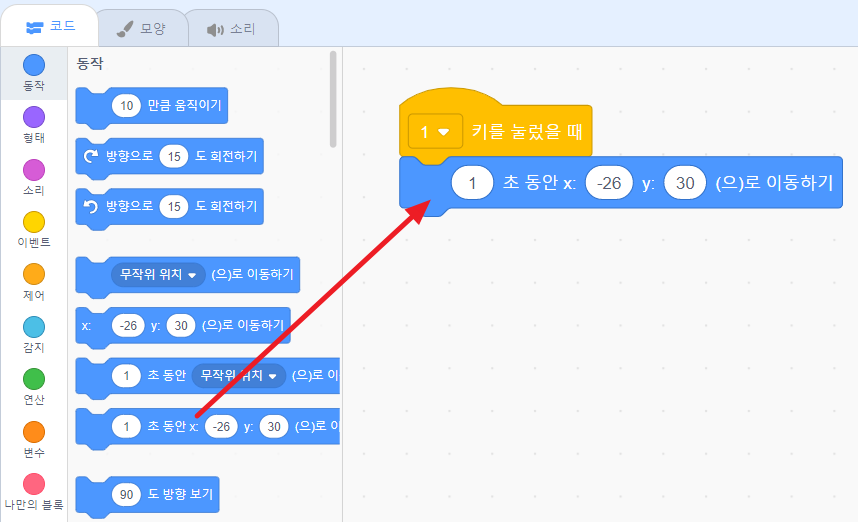Select the 나만의 블록 category circle
Image resolution: width=858 pixels, height=522 pixels.
(x=34, y=484)
